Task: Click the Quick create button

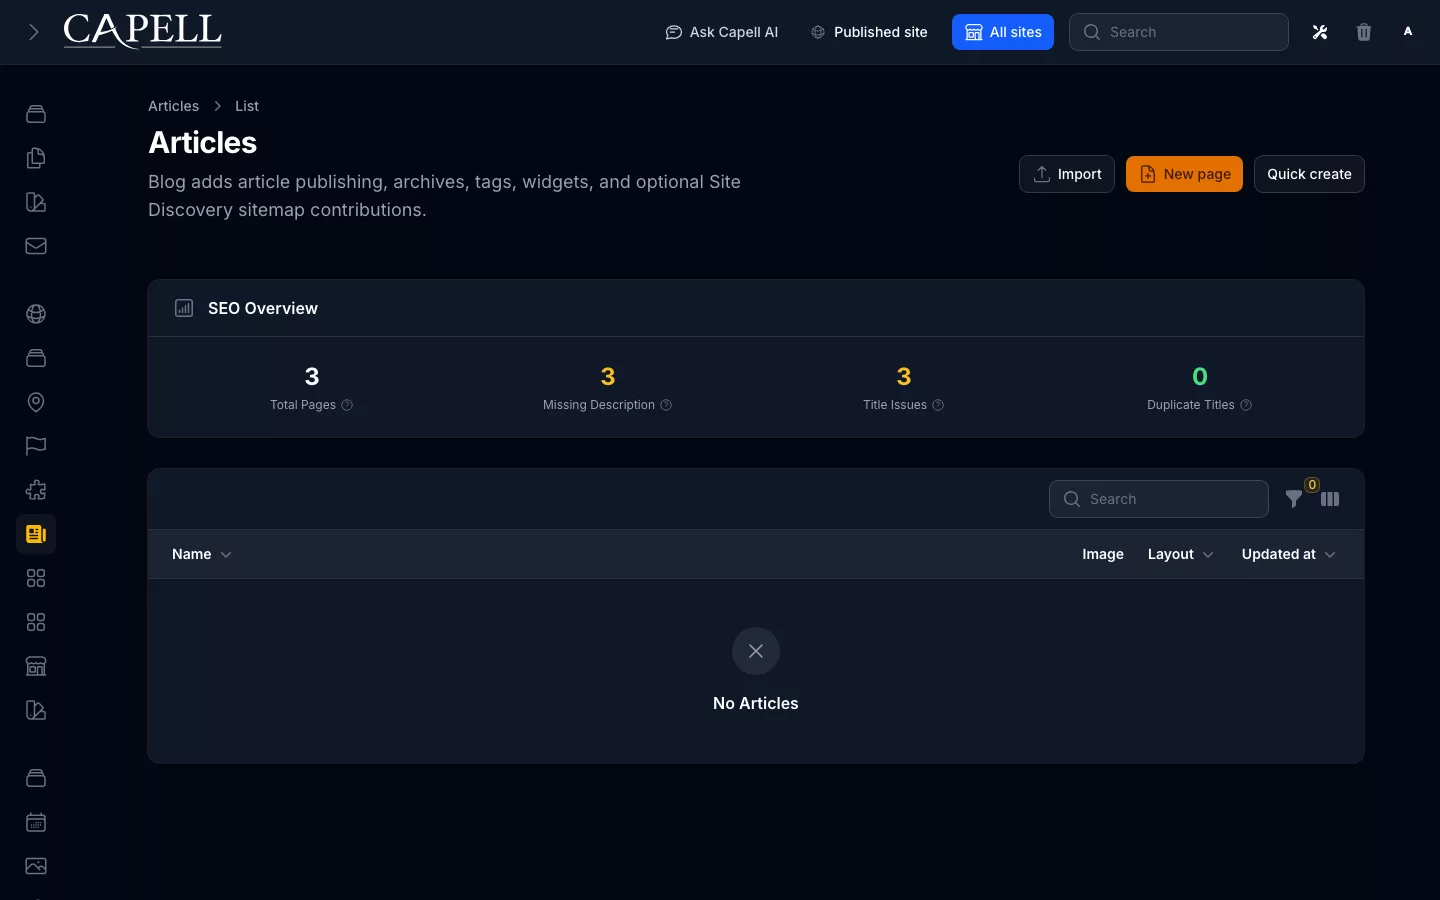Action: coord(1309,174)
